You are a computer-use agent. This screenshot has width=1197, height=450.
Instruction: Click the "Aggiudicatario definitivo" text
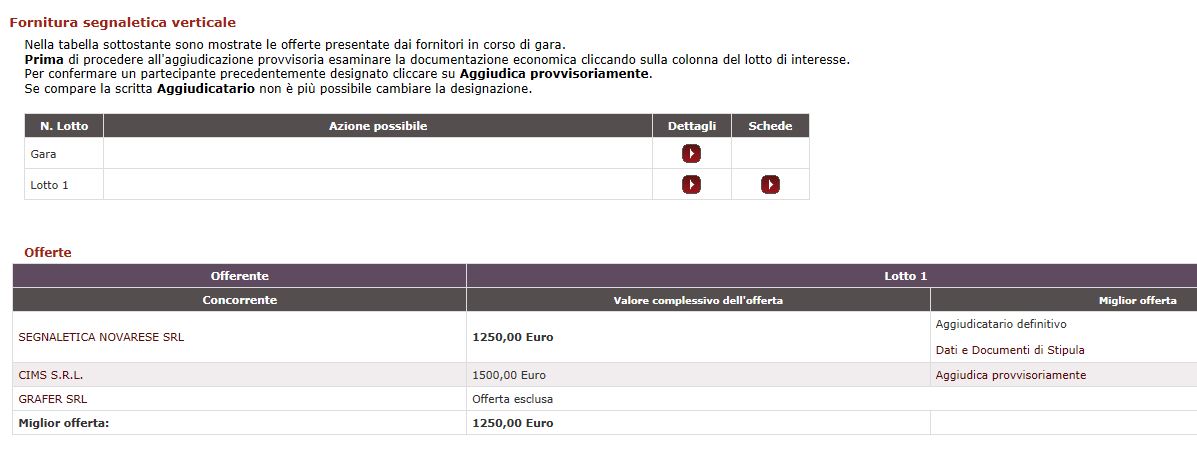point(1001,324)
